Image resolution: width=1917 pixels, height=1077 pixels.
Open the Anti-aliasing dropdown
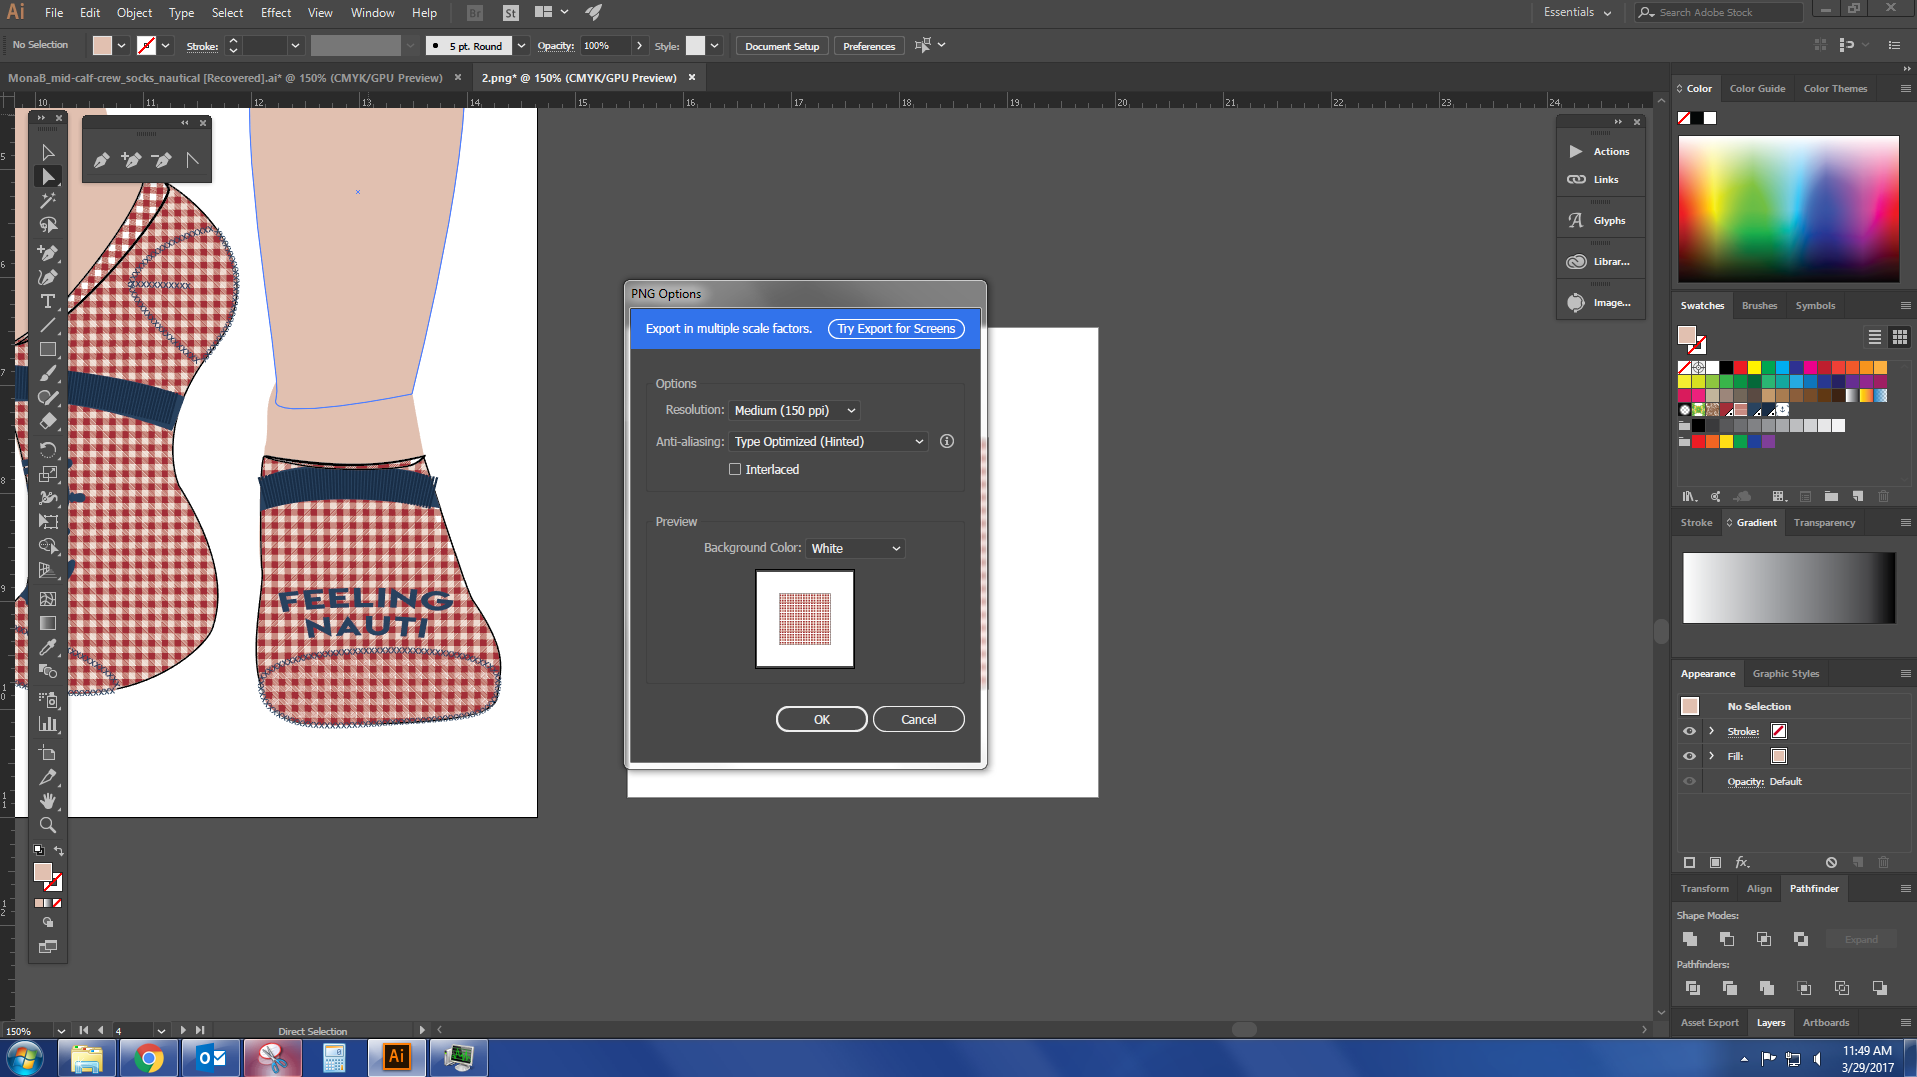(x=826, y=441)
